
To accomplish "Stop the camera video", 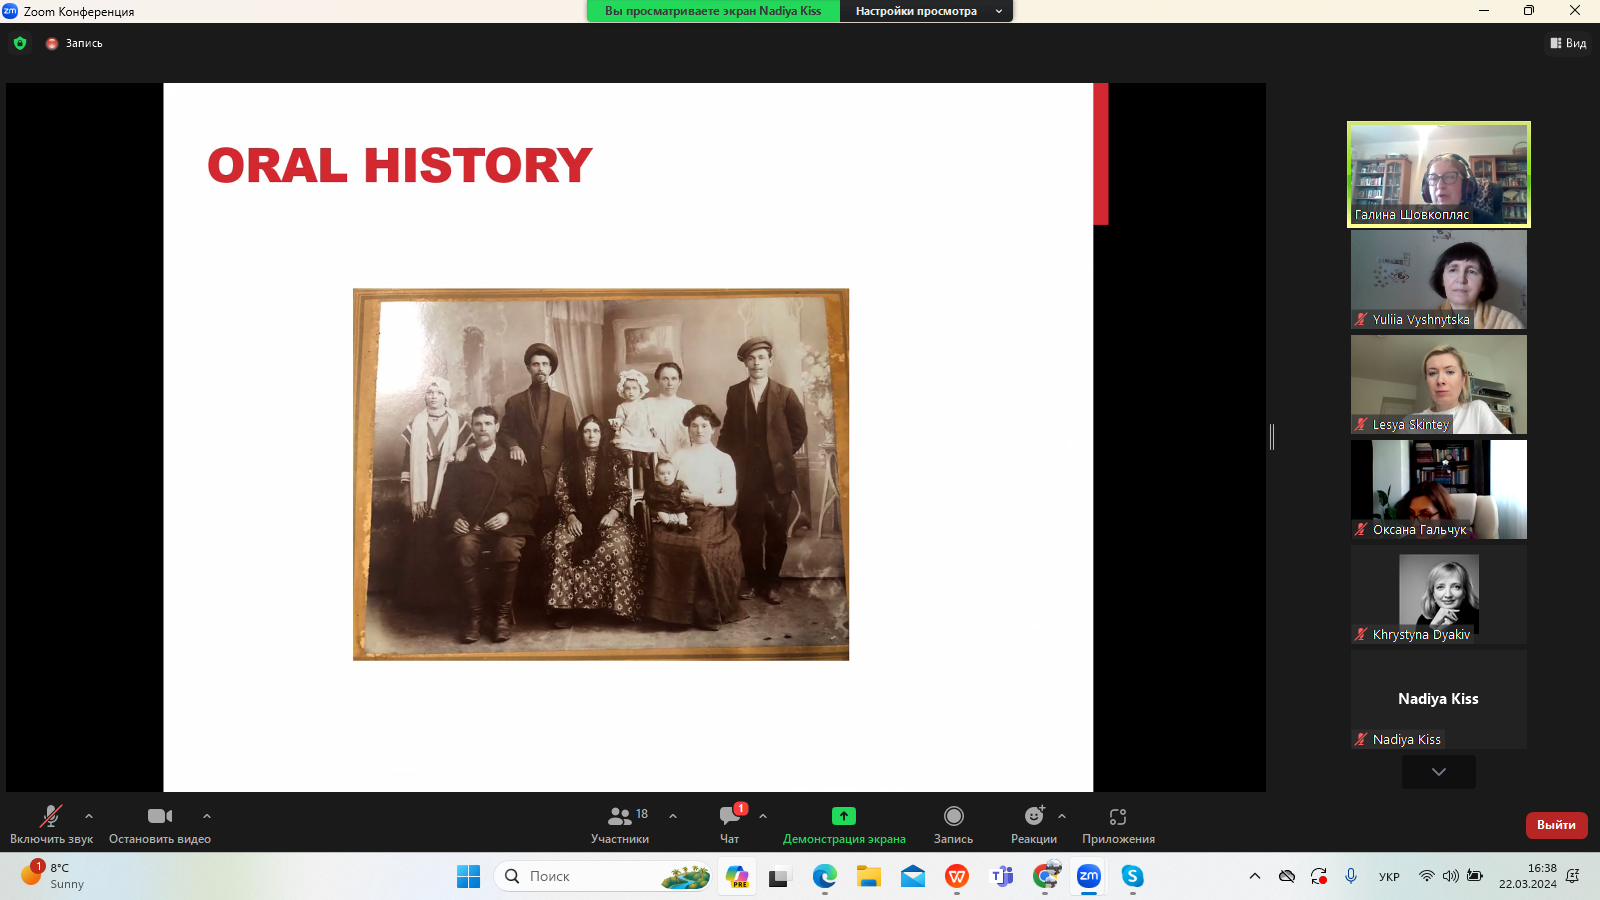I will click(x=159, y=825).
